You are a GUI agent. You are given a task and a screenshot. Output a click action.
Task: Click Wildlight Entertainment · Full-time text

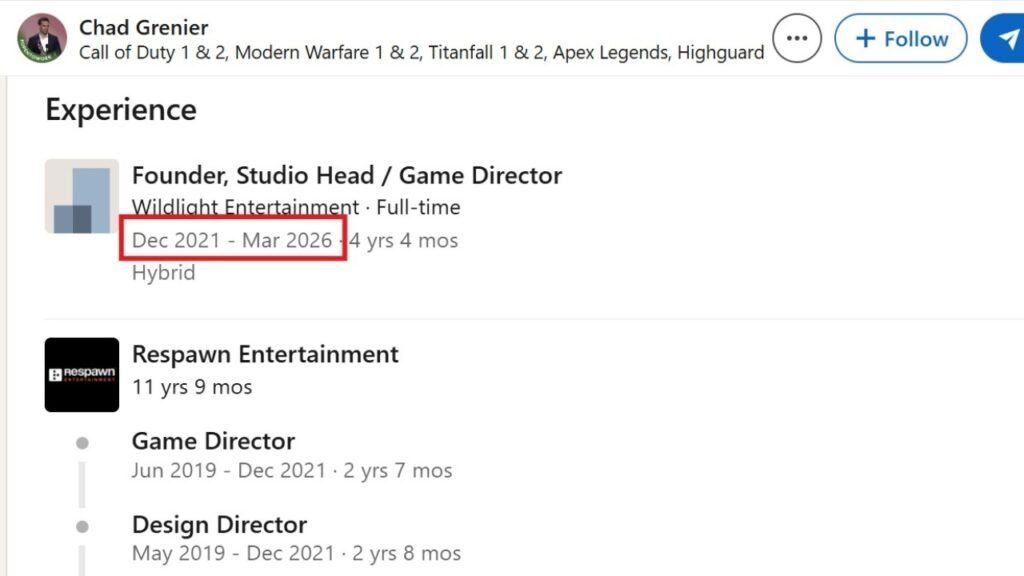pyautogui.click(x=296, y=208)
